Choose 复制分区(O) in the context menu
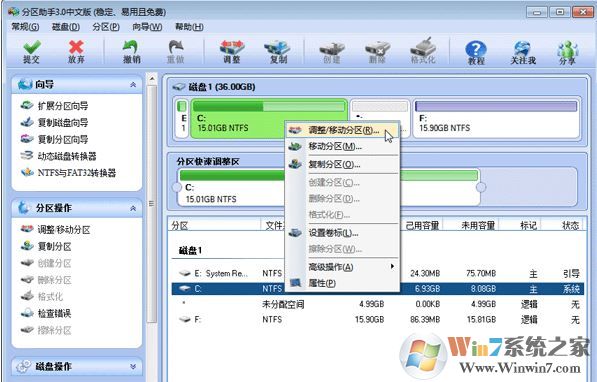 (x=342, y=165)
